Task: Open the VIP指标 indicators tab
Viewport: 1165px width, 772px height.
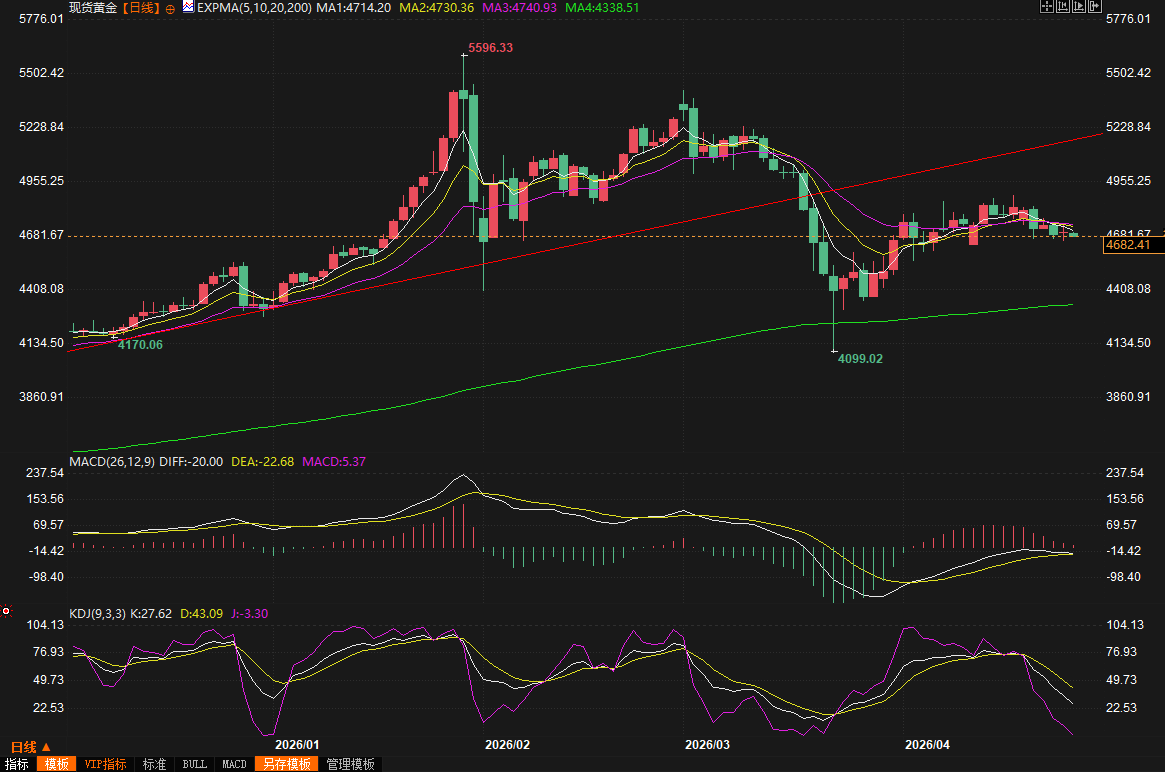Action: [x=106, y=764]
